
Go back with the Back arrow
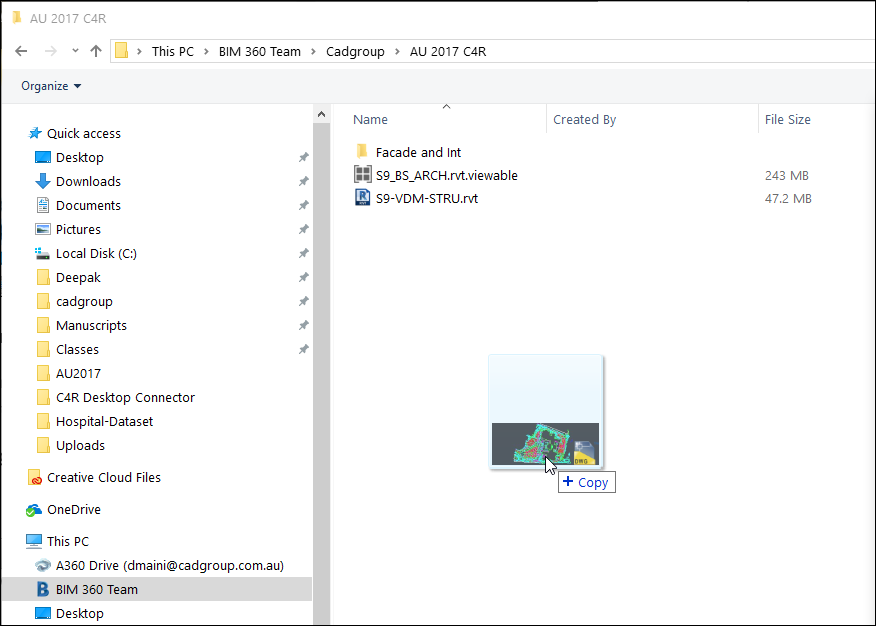[21, 51]
